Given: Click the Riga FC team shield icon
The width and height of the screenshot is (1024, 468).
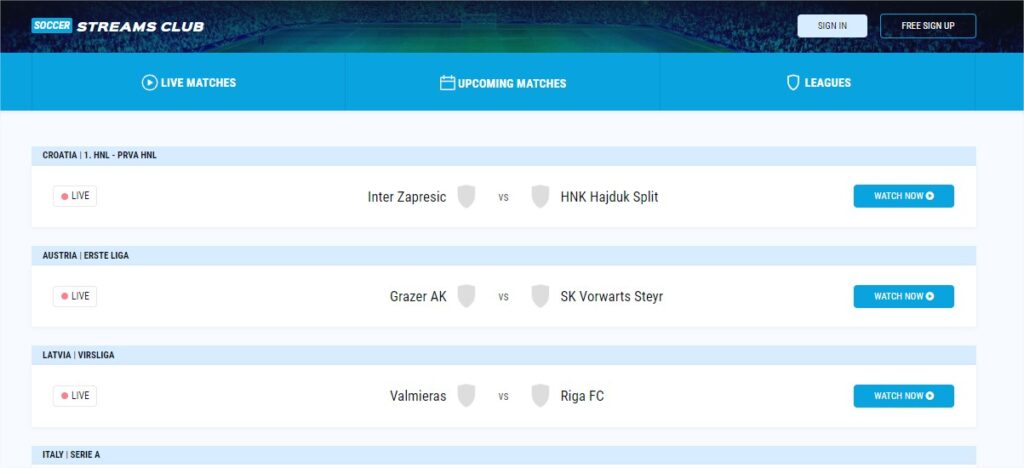Looking at the screenshot, I should (x=540, y=396).
